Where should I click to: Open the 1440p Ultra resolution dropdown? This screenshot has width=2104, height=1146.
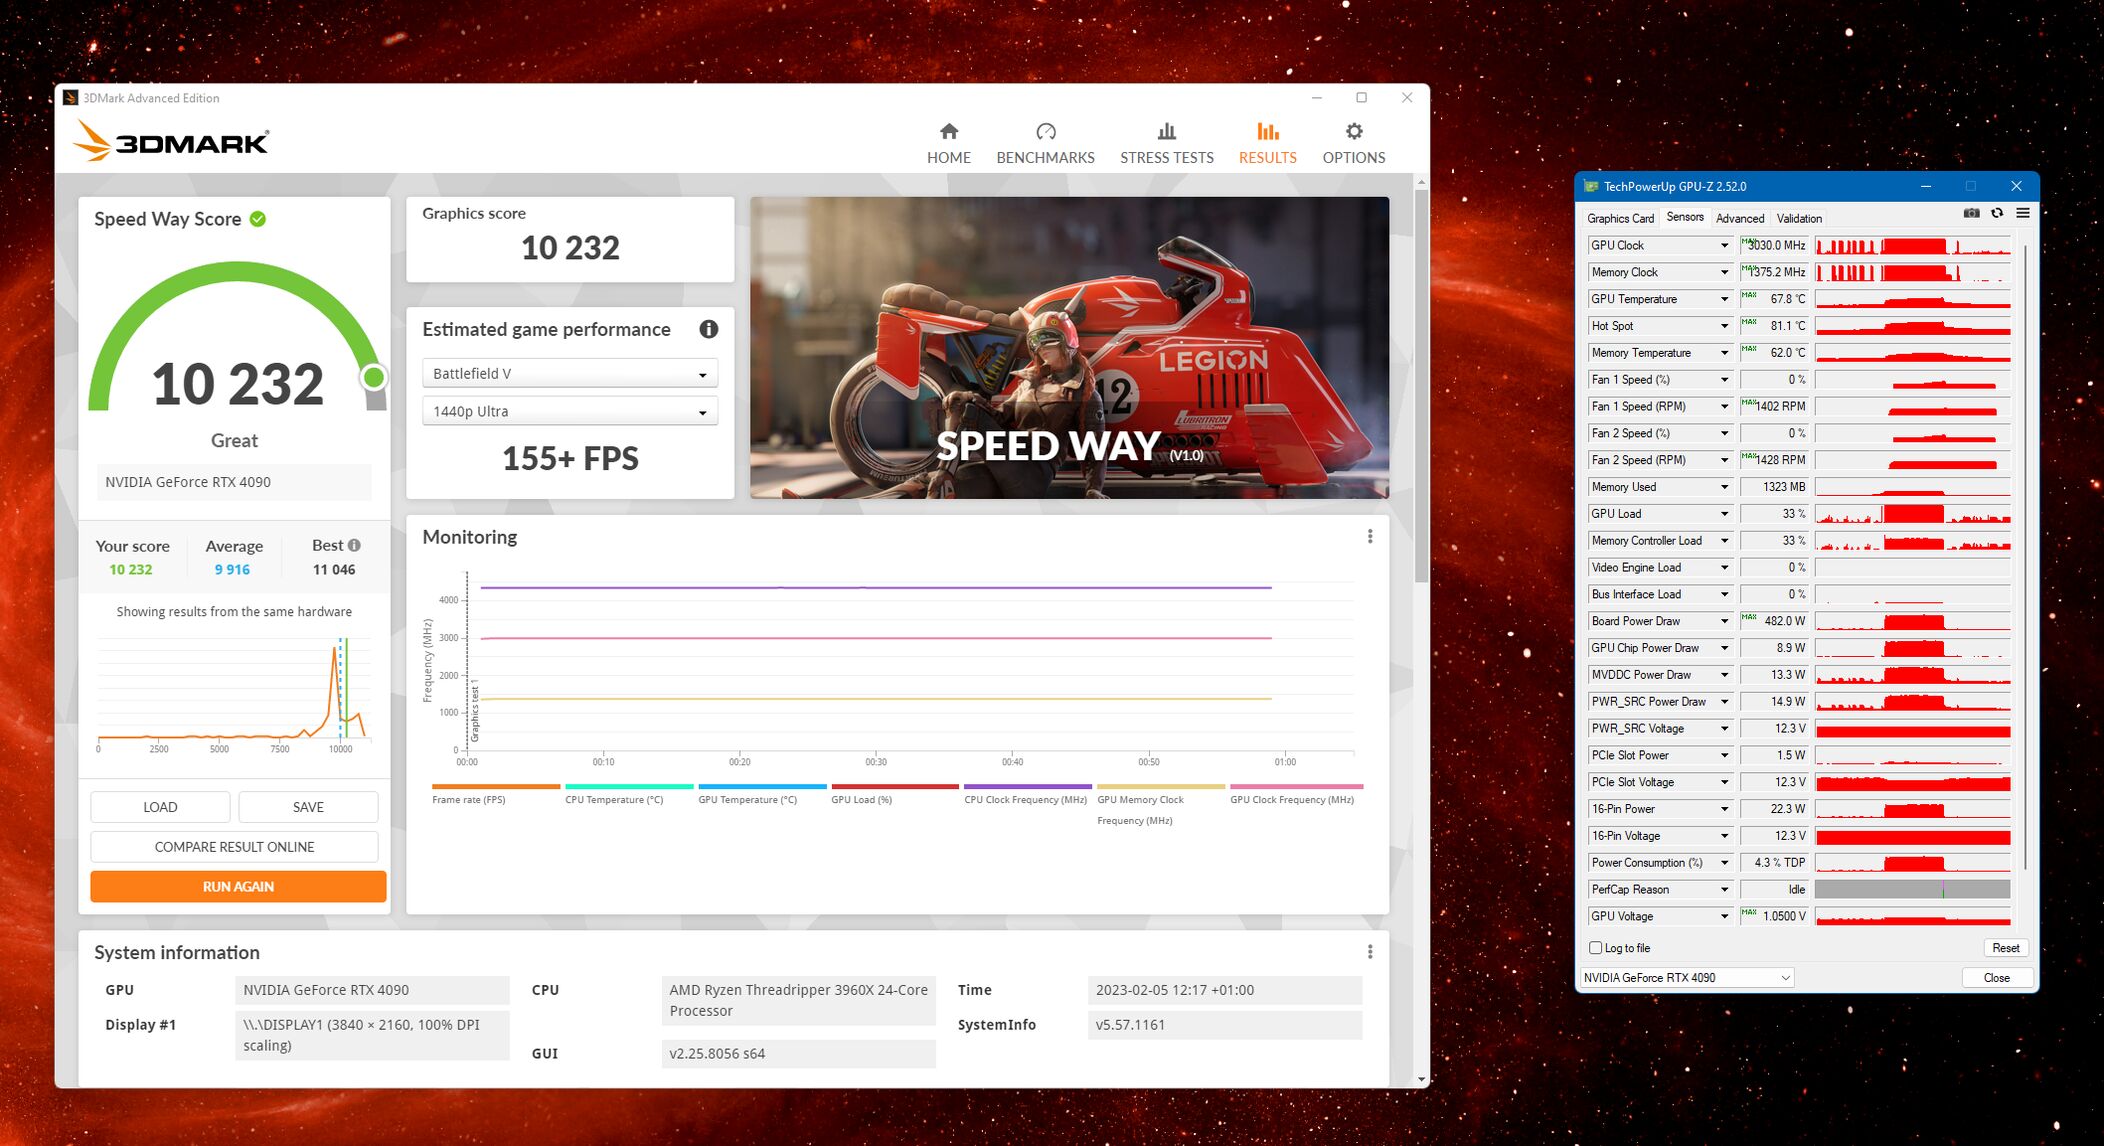[569, 411]
